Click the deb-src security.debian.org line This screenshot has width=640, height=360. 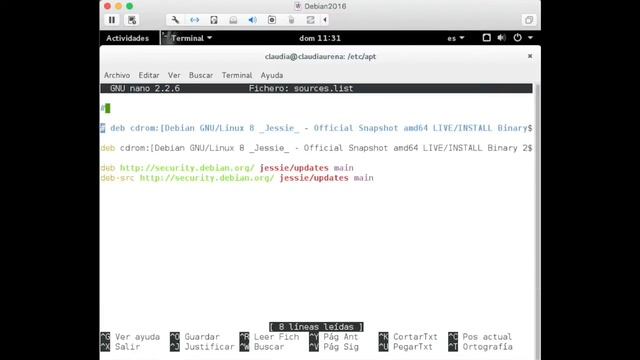[237, 178]
